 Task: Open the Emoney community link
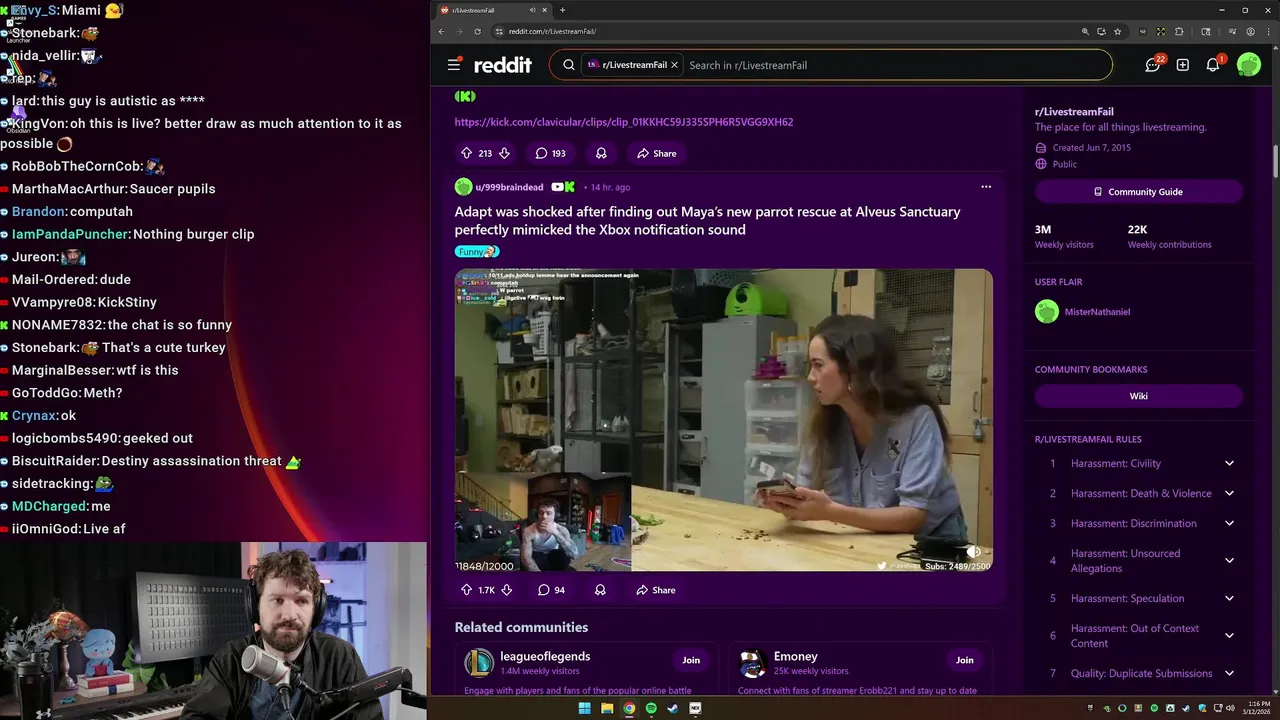796,656
